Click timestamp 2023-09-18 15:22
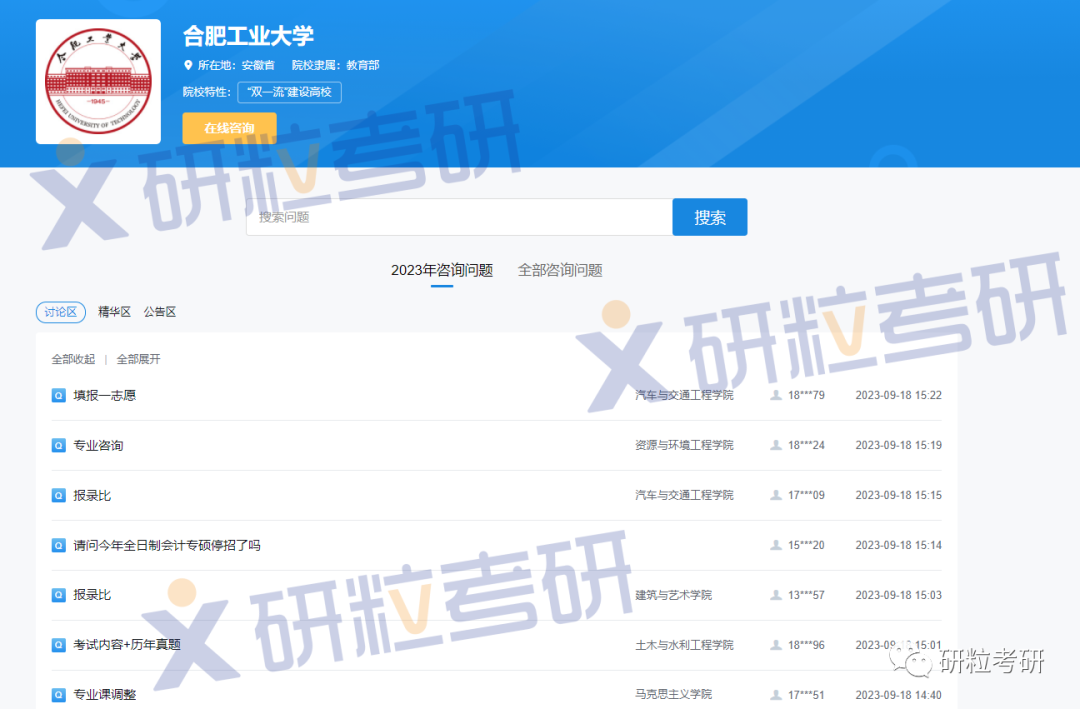 (x=898, y=395)
